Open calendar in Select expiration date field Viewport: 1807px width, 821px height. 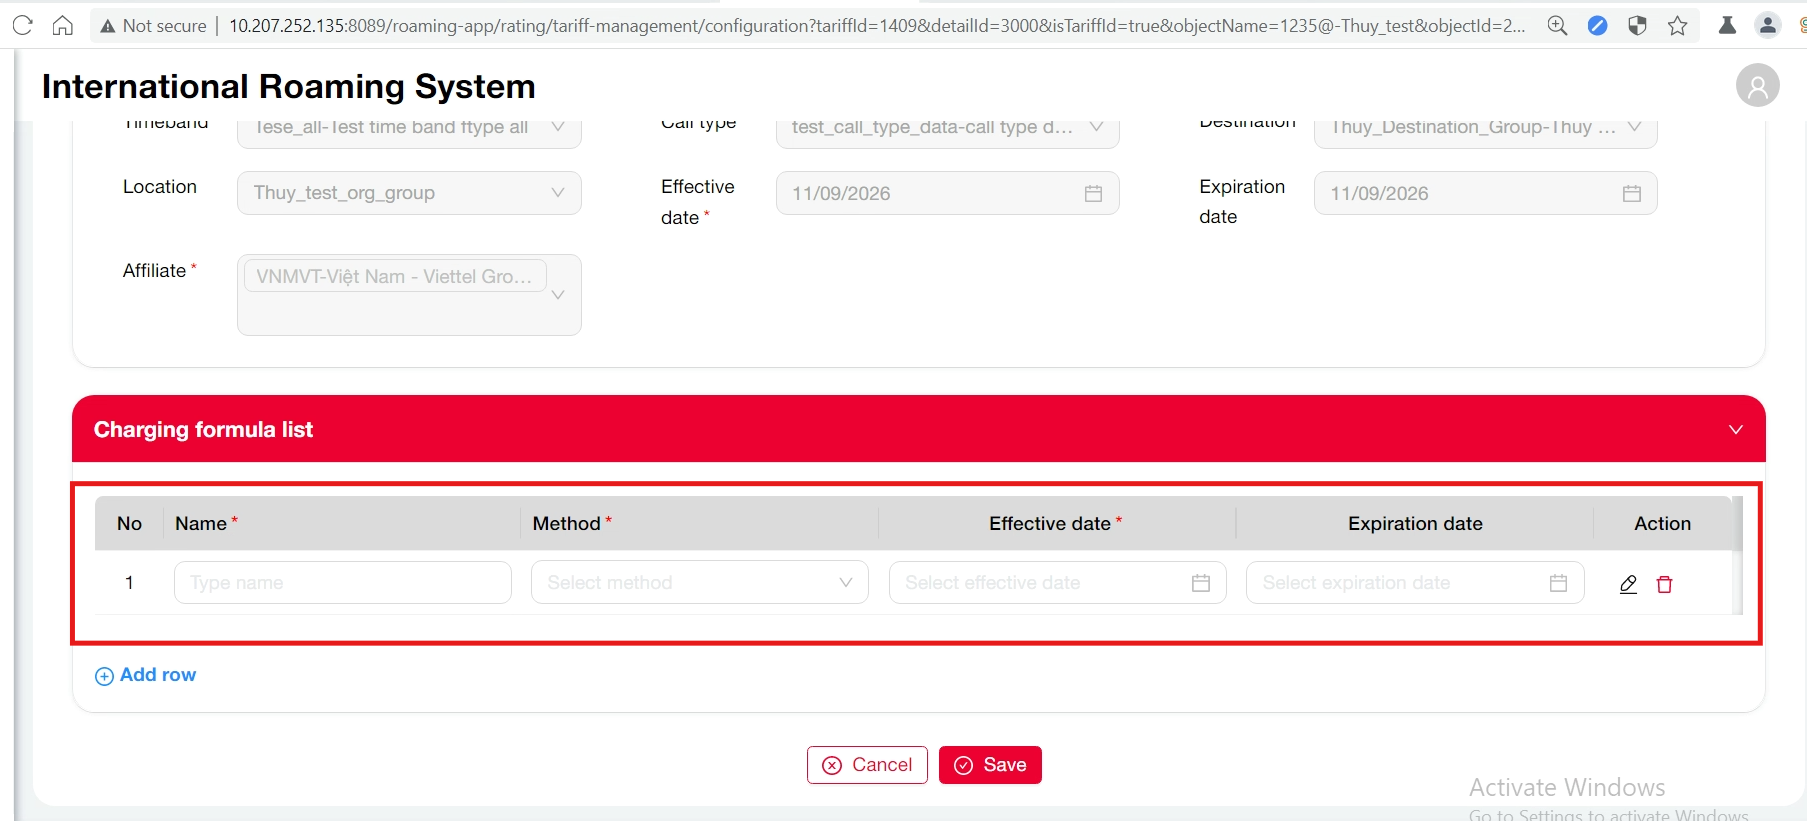[x=1557, y=583]
